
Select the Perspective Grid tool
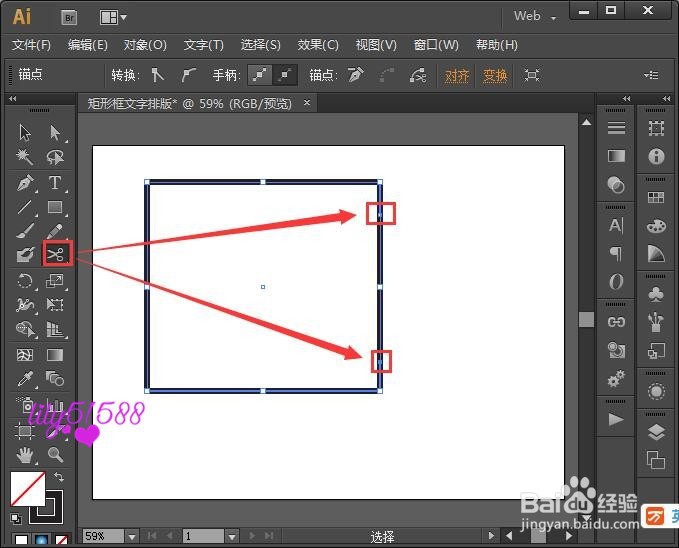pos(55,329)
